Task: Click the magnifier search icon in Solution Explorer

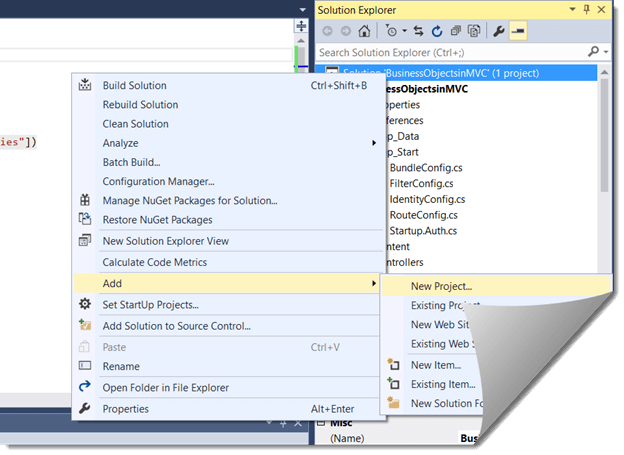Action: click(593, 51)
